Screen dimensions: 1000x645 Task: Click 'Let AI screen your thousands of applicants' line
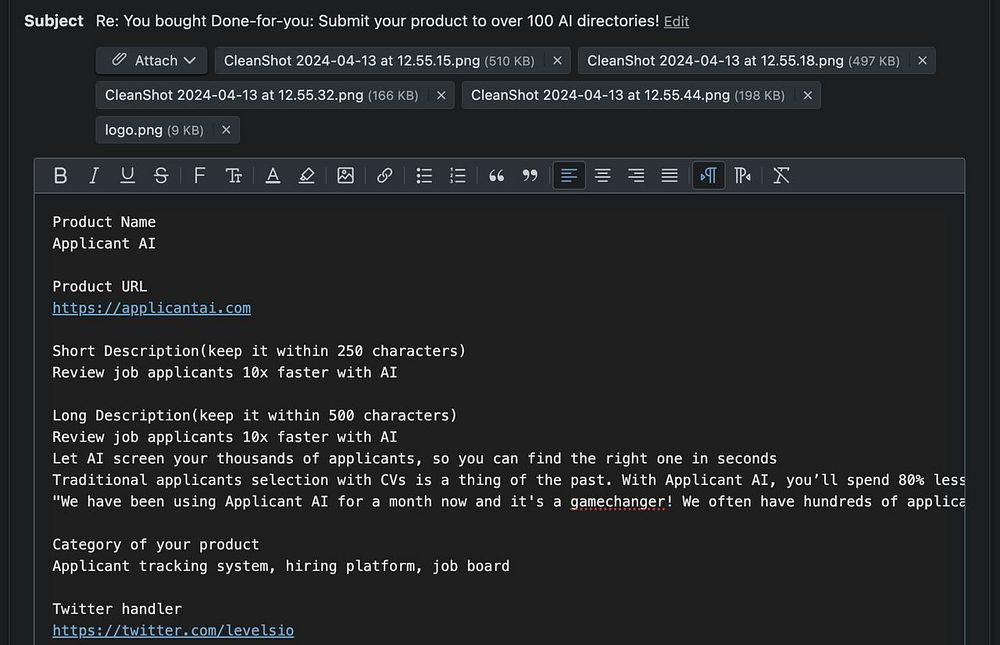click(415, 459)
